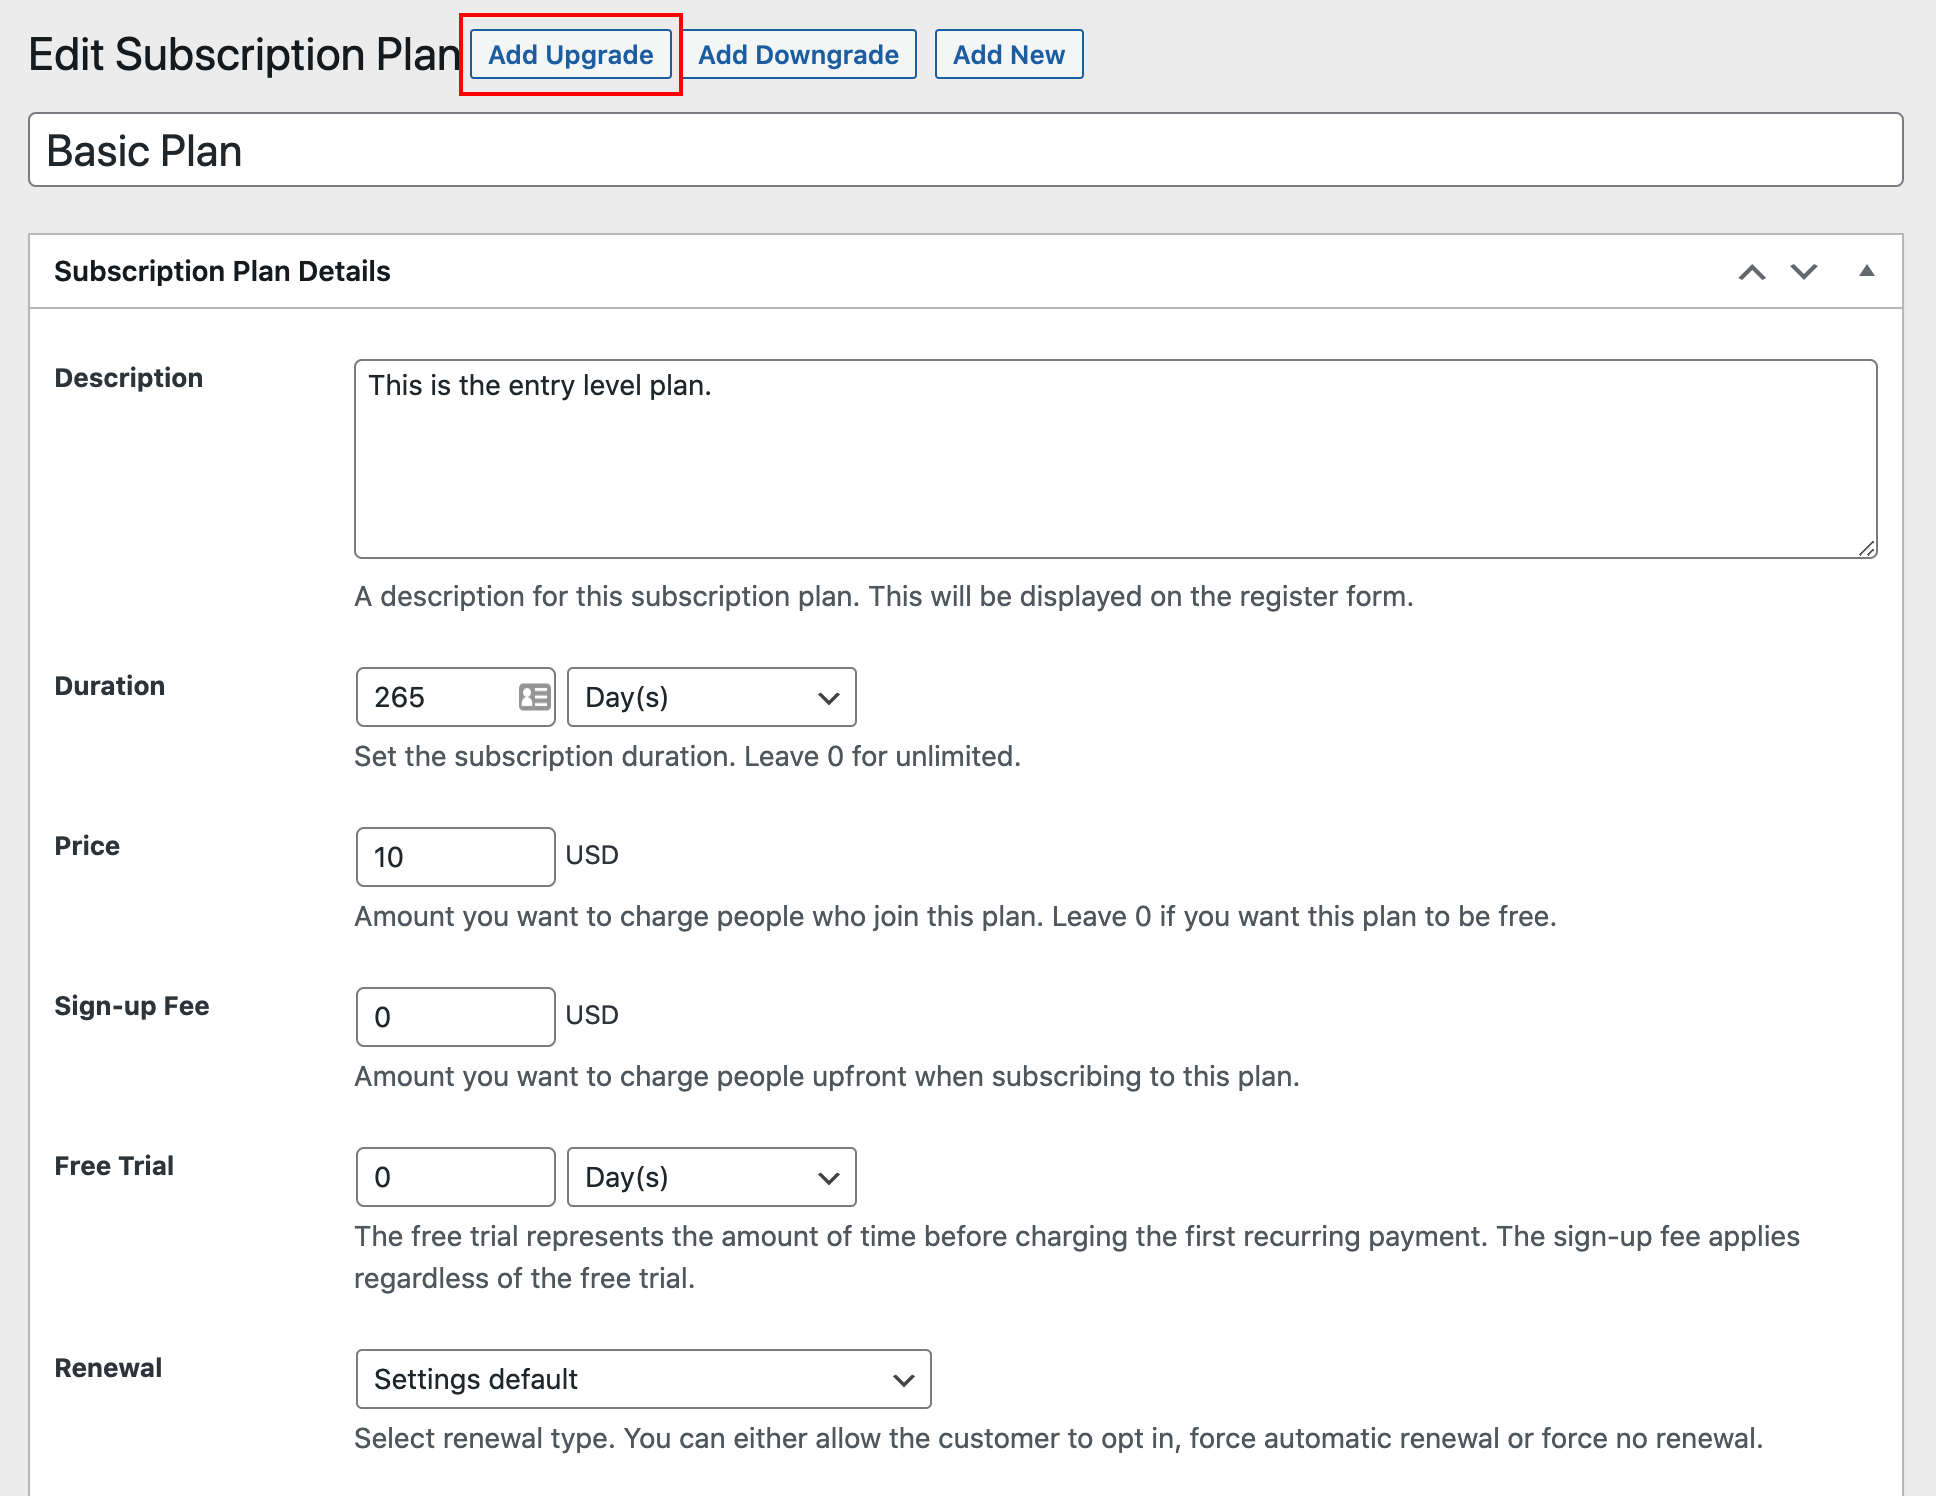Collapse Subscription Plan Details panel triangle

tap(1866, 271)
